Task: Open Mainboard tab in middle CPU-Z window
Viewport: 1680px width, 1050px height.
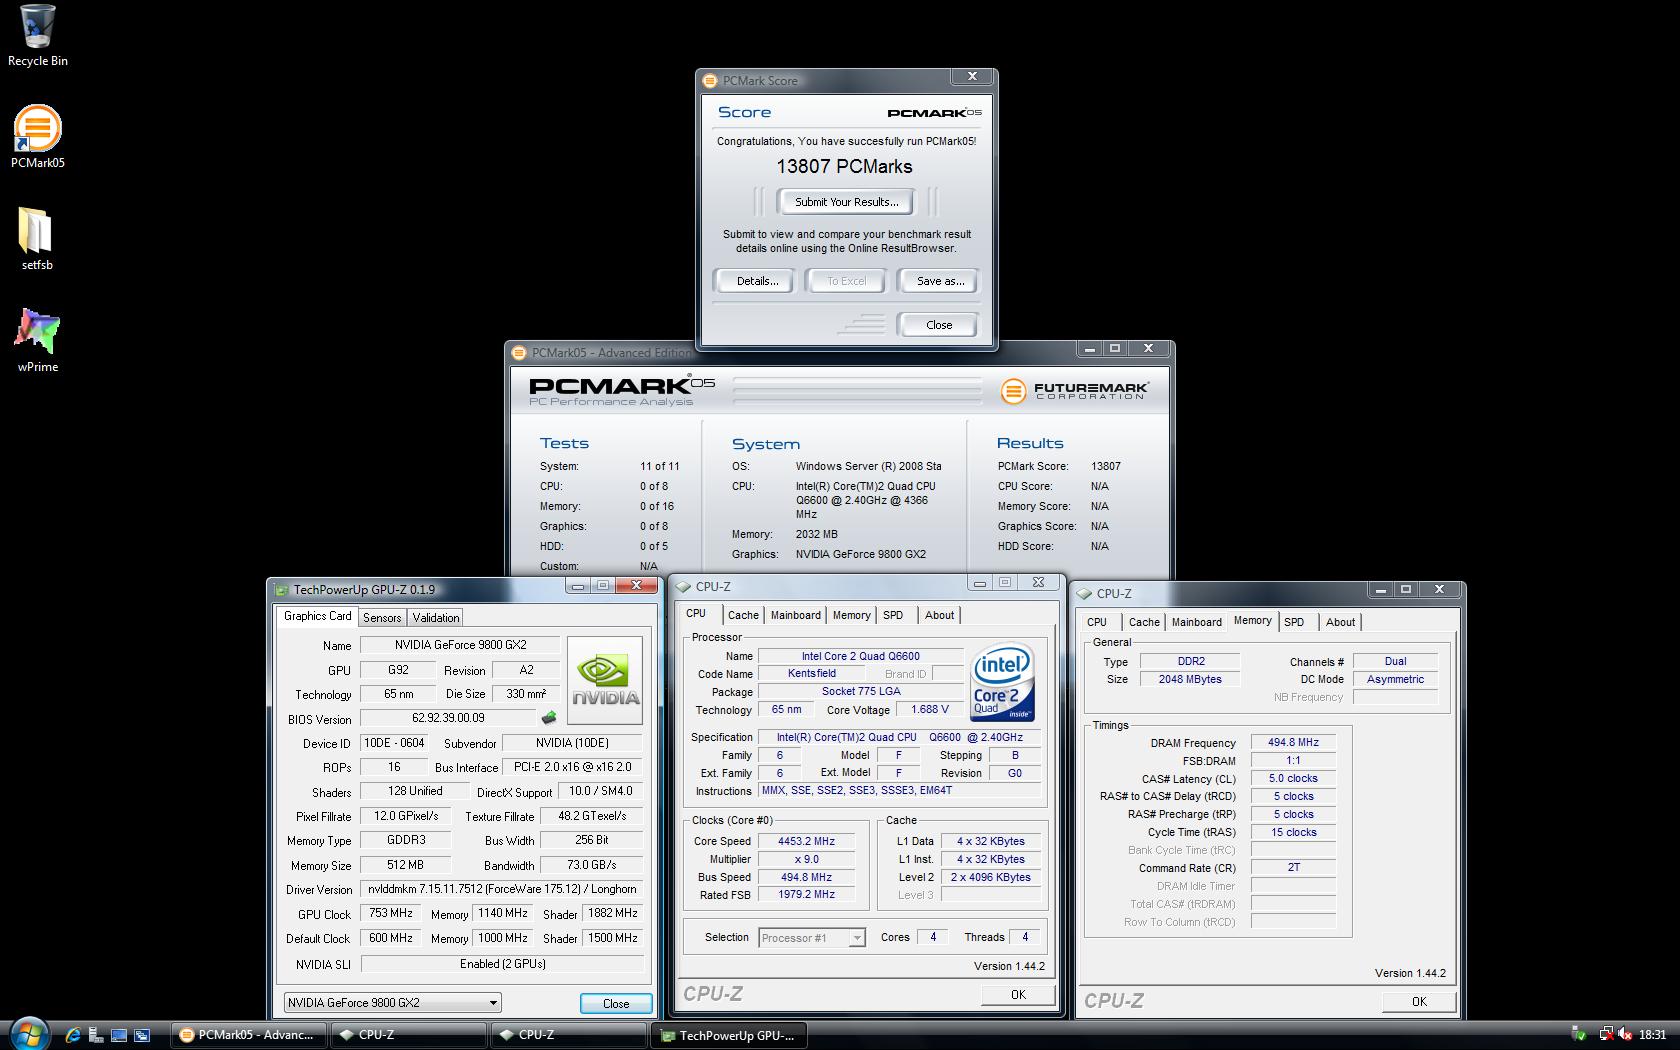Action: tap(796, 615)
